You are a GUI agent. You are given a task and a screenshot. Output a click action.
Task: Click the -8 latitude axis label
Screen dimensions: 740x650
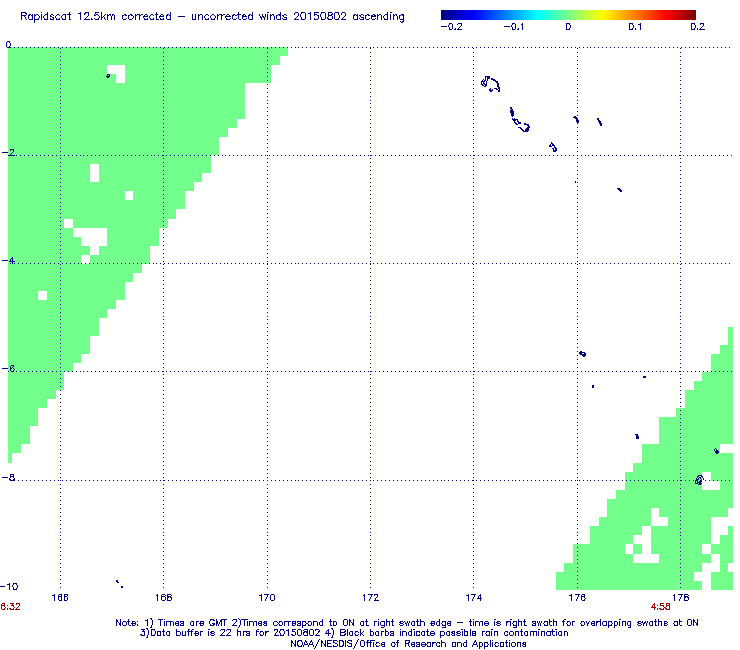point(8,477)
